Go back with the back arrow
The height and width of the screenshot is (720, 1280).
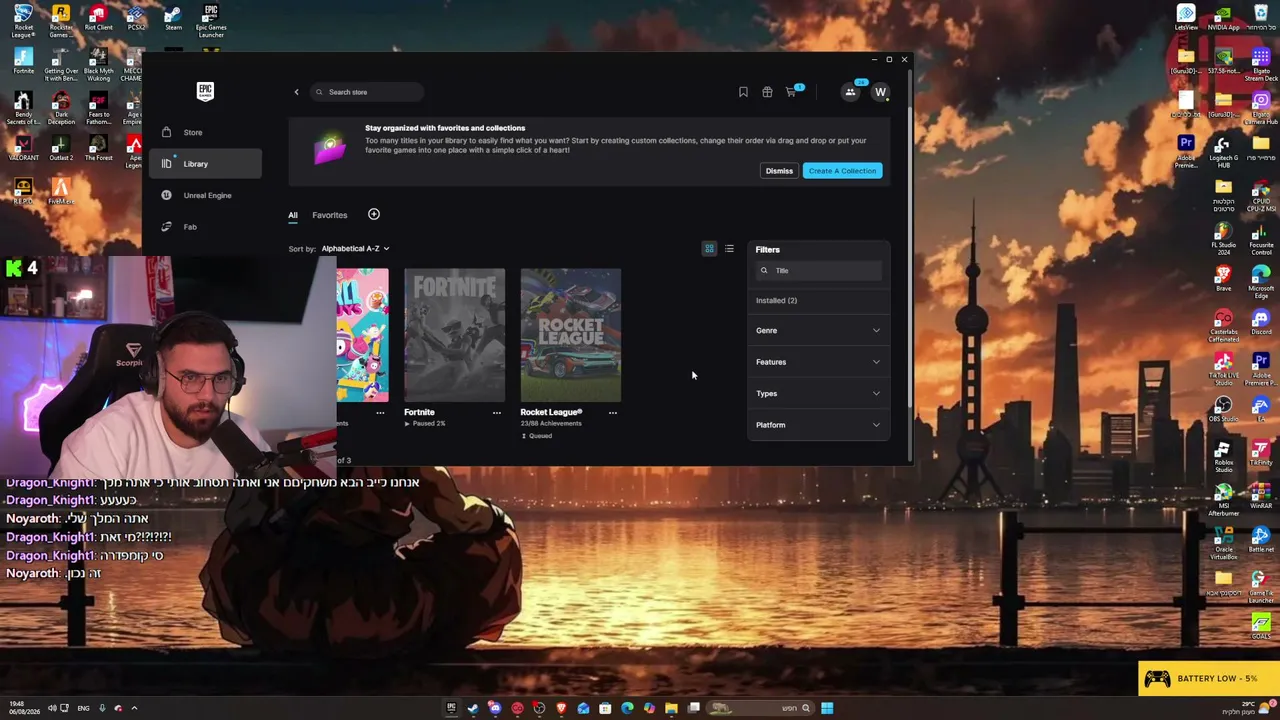(296, 92)
